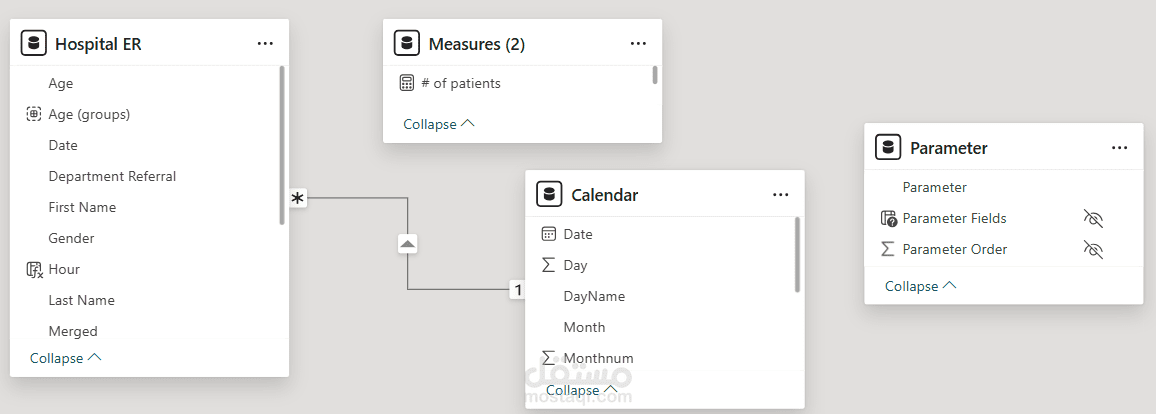Collapse the Measures table

[x=439, y=124]
